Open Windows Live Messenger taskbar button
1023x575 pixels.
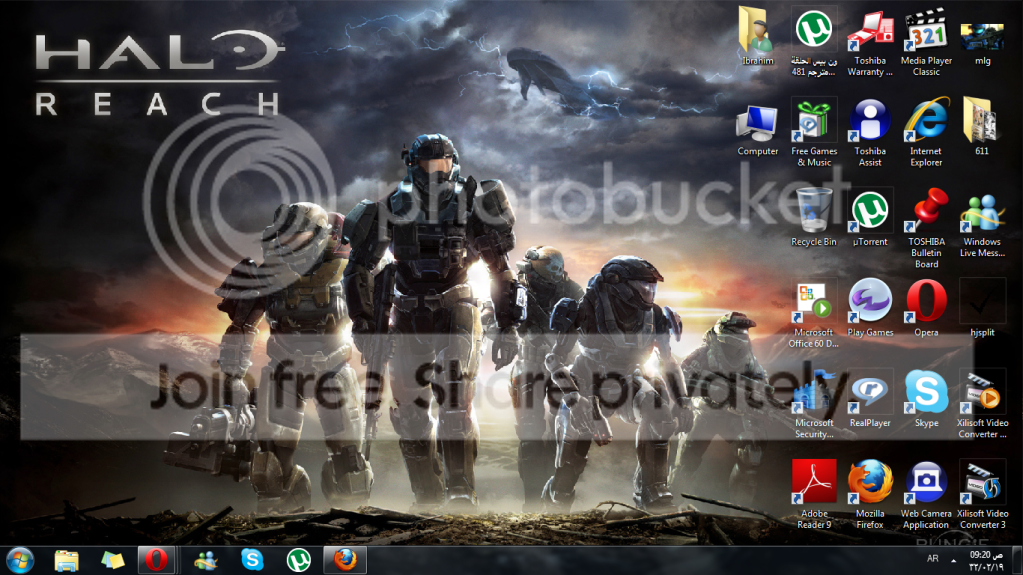tap(206, 560)
